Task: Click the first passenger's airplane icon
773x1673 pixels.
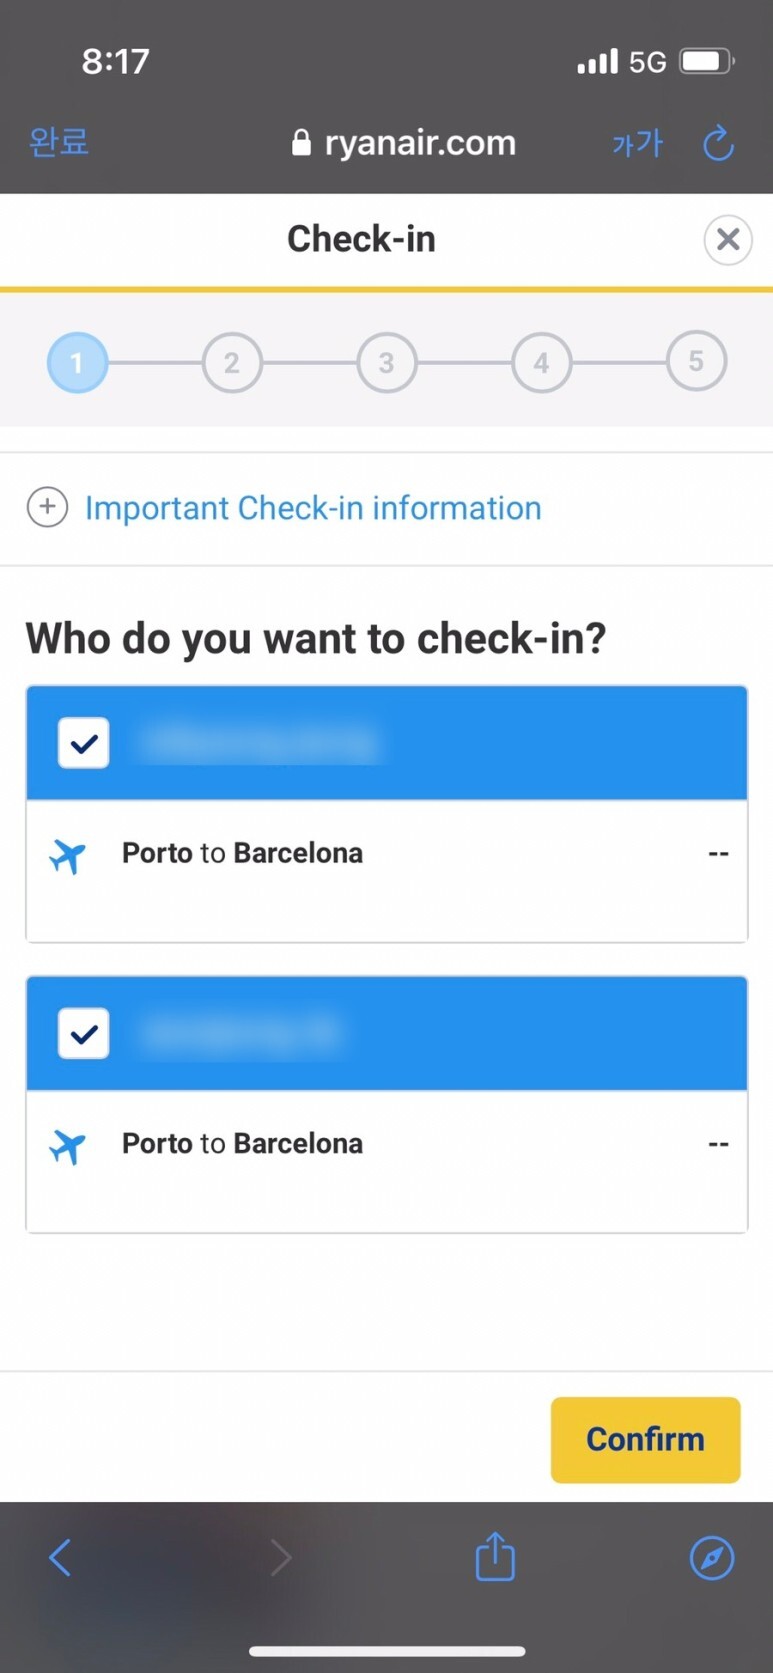Action: pos(67,856)
